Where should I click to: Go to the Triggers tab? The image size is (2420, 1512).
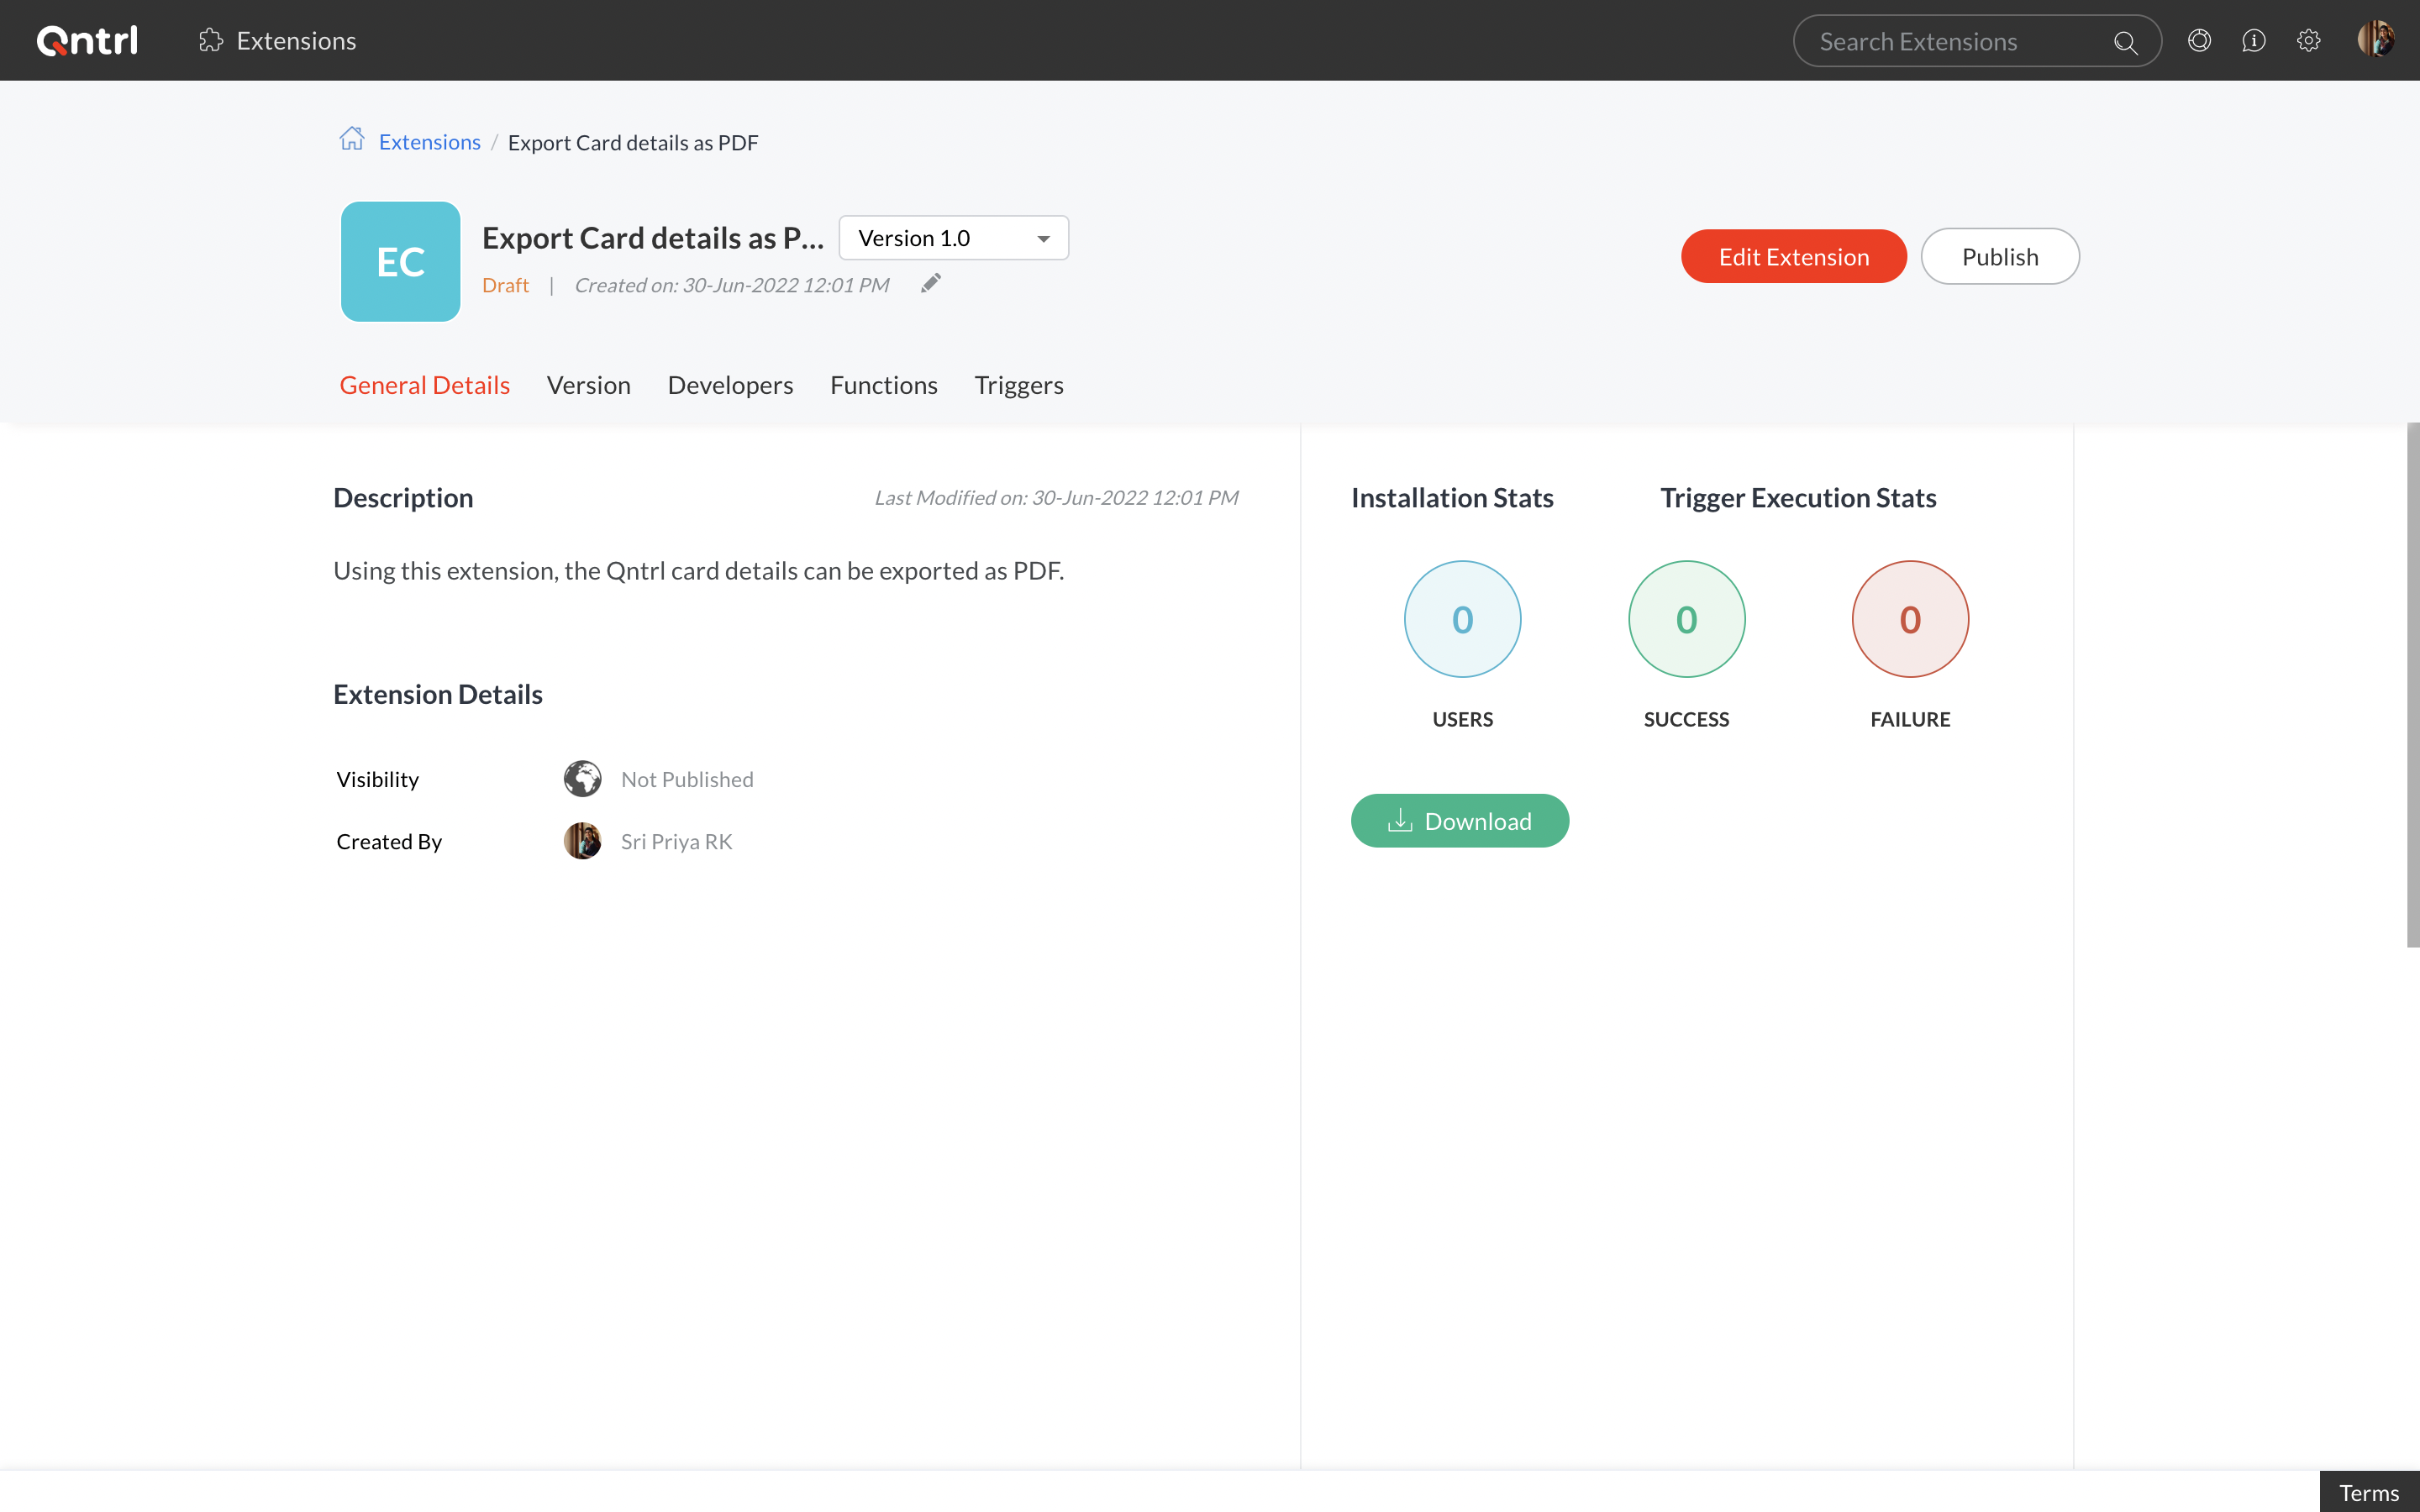1018,385
